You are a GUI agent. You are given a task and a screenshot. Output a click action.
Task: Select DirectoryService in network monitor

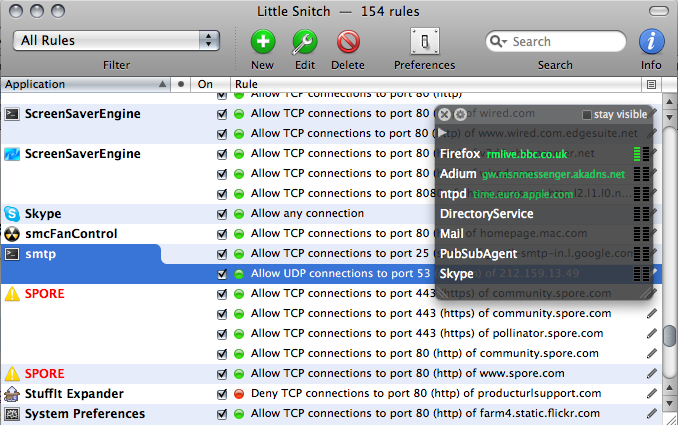pyautogui.click(x=486, y=214)
